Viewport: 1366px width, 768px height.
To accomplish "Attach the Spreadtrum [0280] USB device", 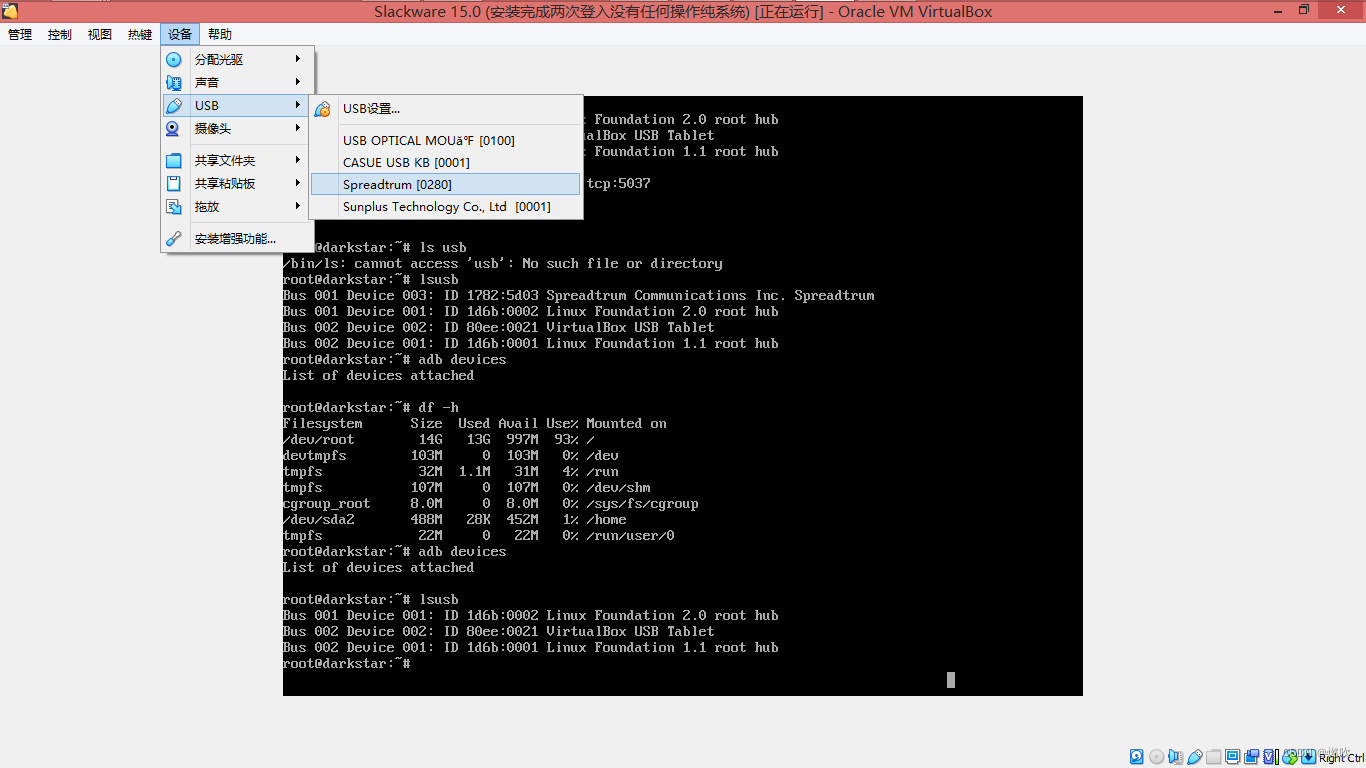I will point(399,184).
